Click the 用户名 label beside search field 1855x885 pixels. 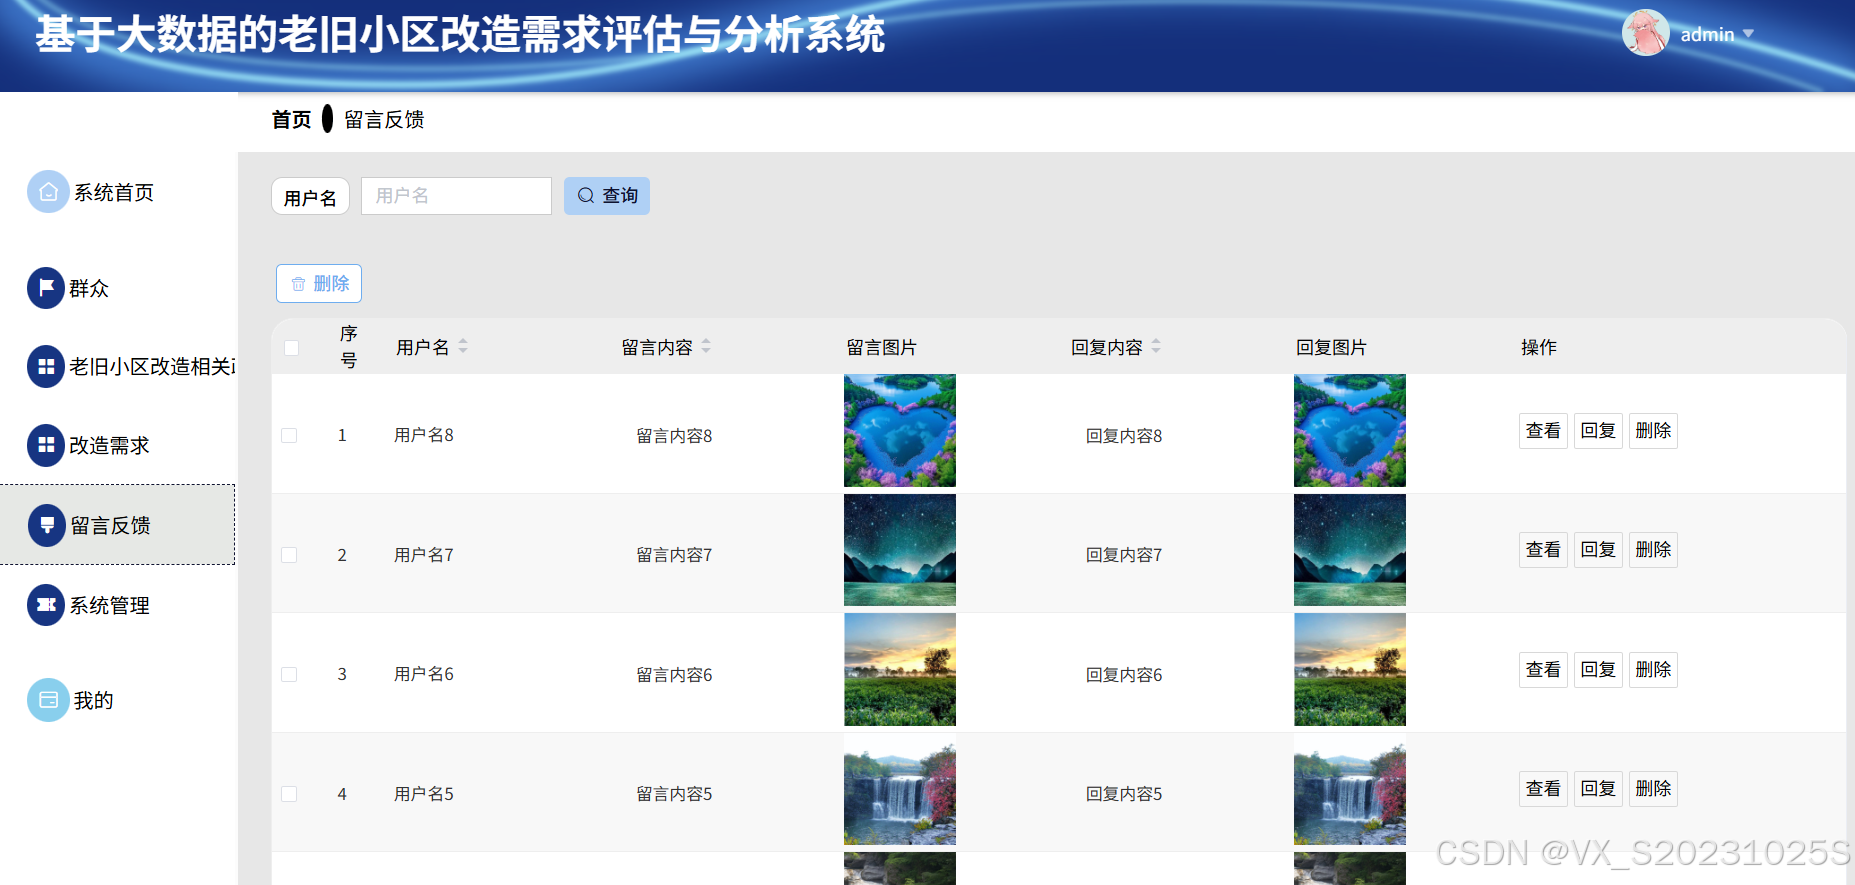coord(310,197)
